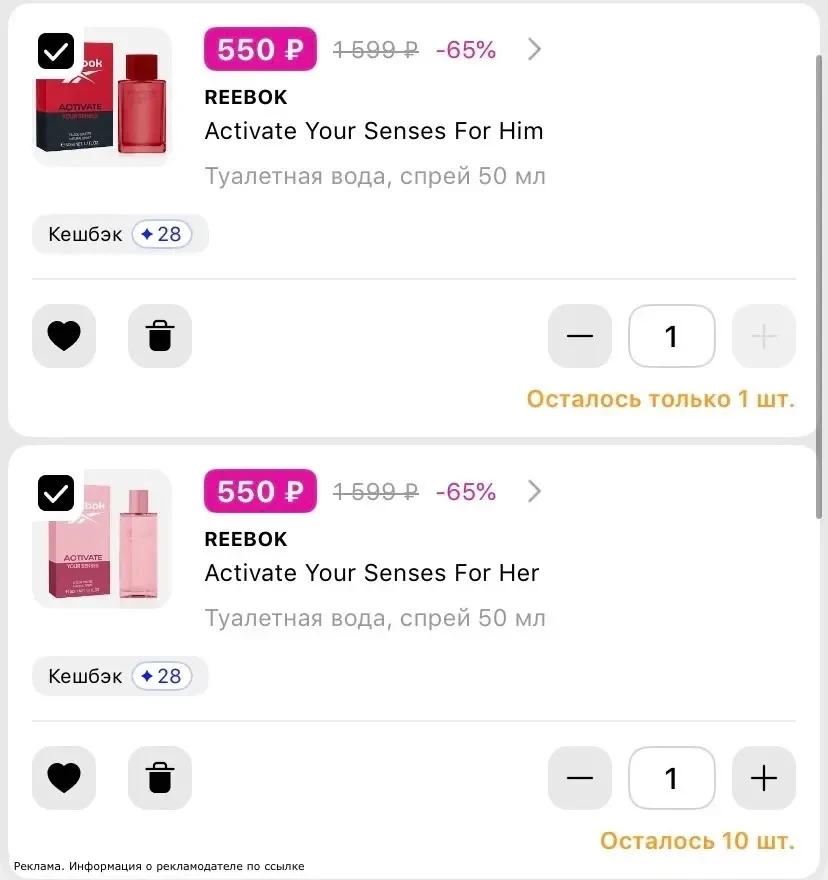The image size is (828, 880).
Task: Open Activate Your Senses For Her product
Action: pos(372,573)
